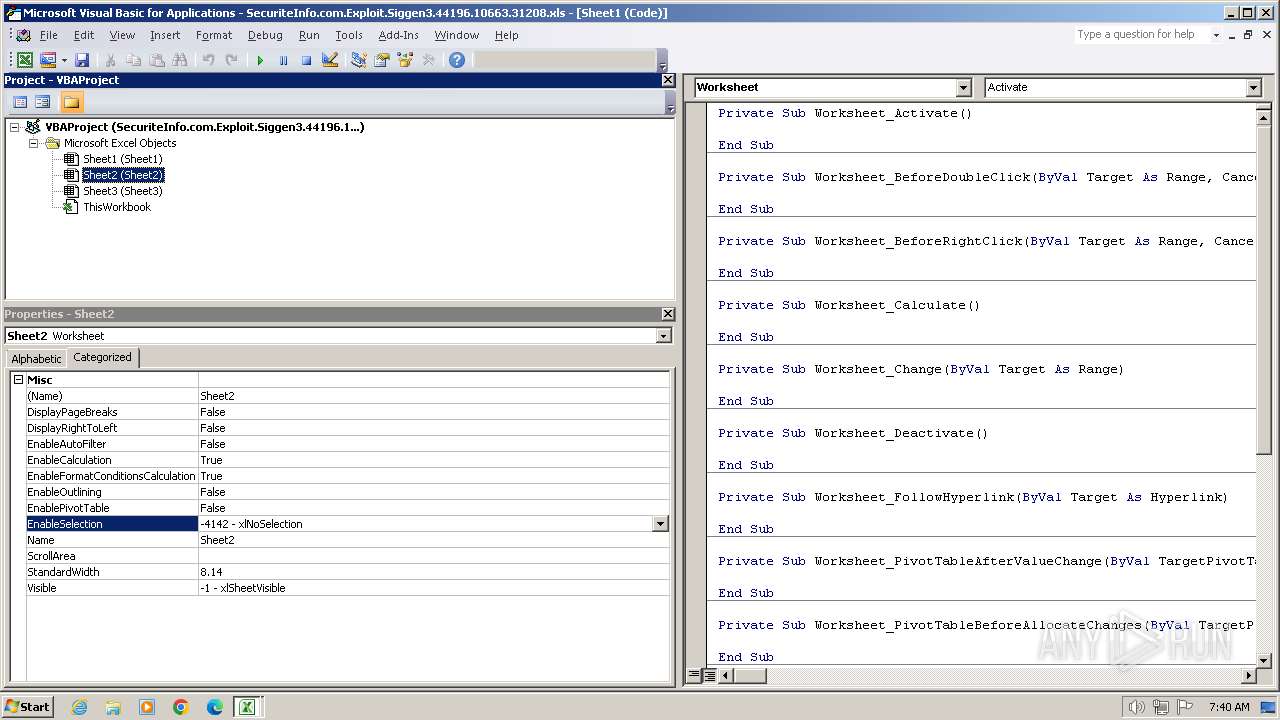Open the File menu
This screenshot has height=720, width=1280.
49,35
